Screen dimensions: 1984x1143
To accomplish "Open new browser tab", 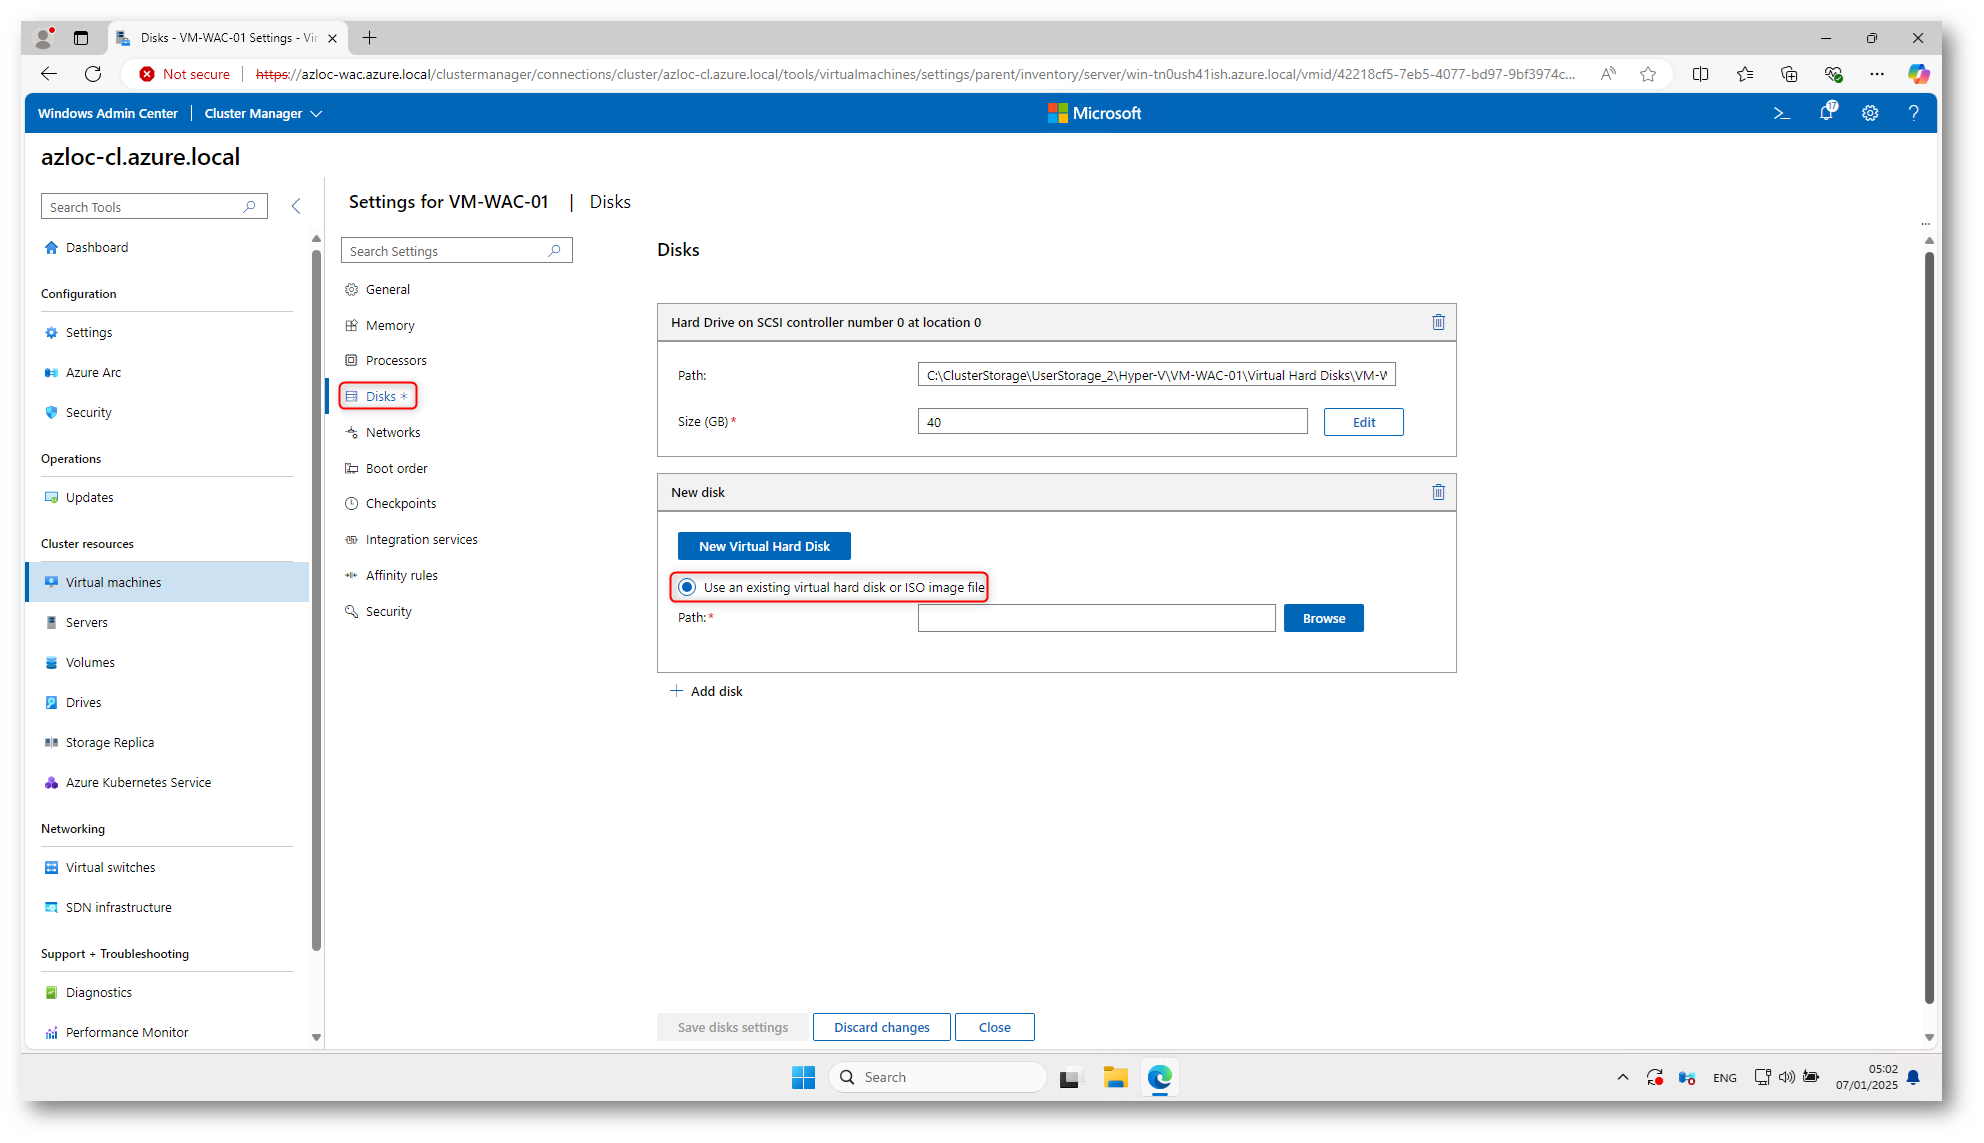I will [x=369, y=37].
